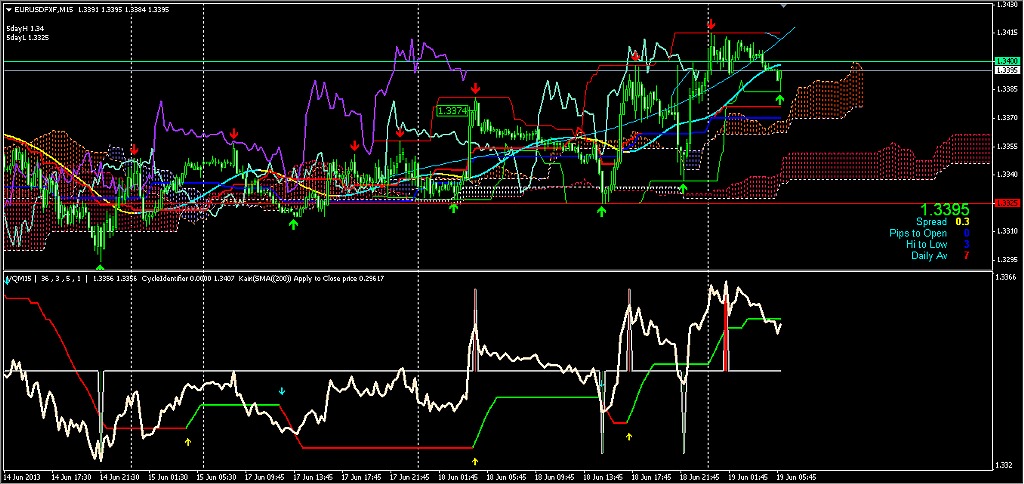The width and height of the screenshot is (1024, 484).
Task: Click the Daily Av readout
Action: (x=940, y=255)
